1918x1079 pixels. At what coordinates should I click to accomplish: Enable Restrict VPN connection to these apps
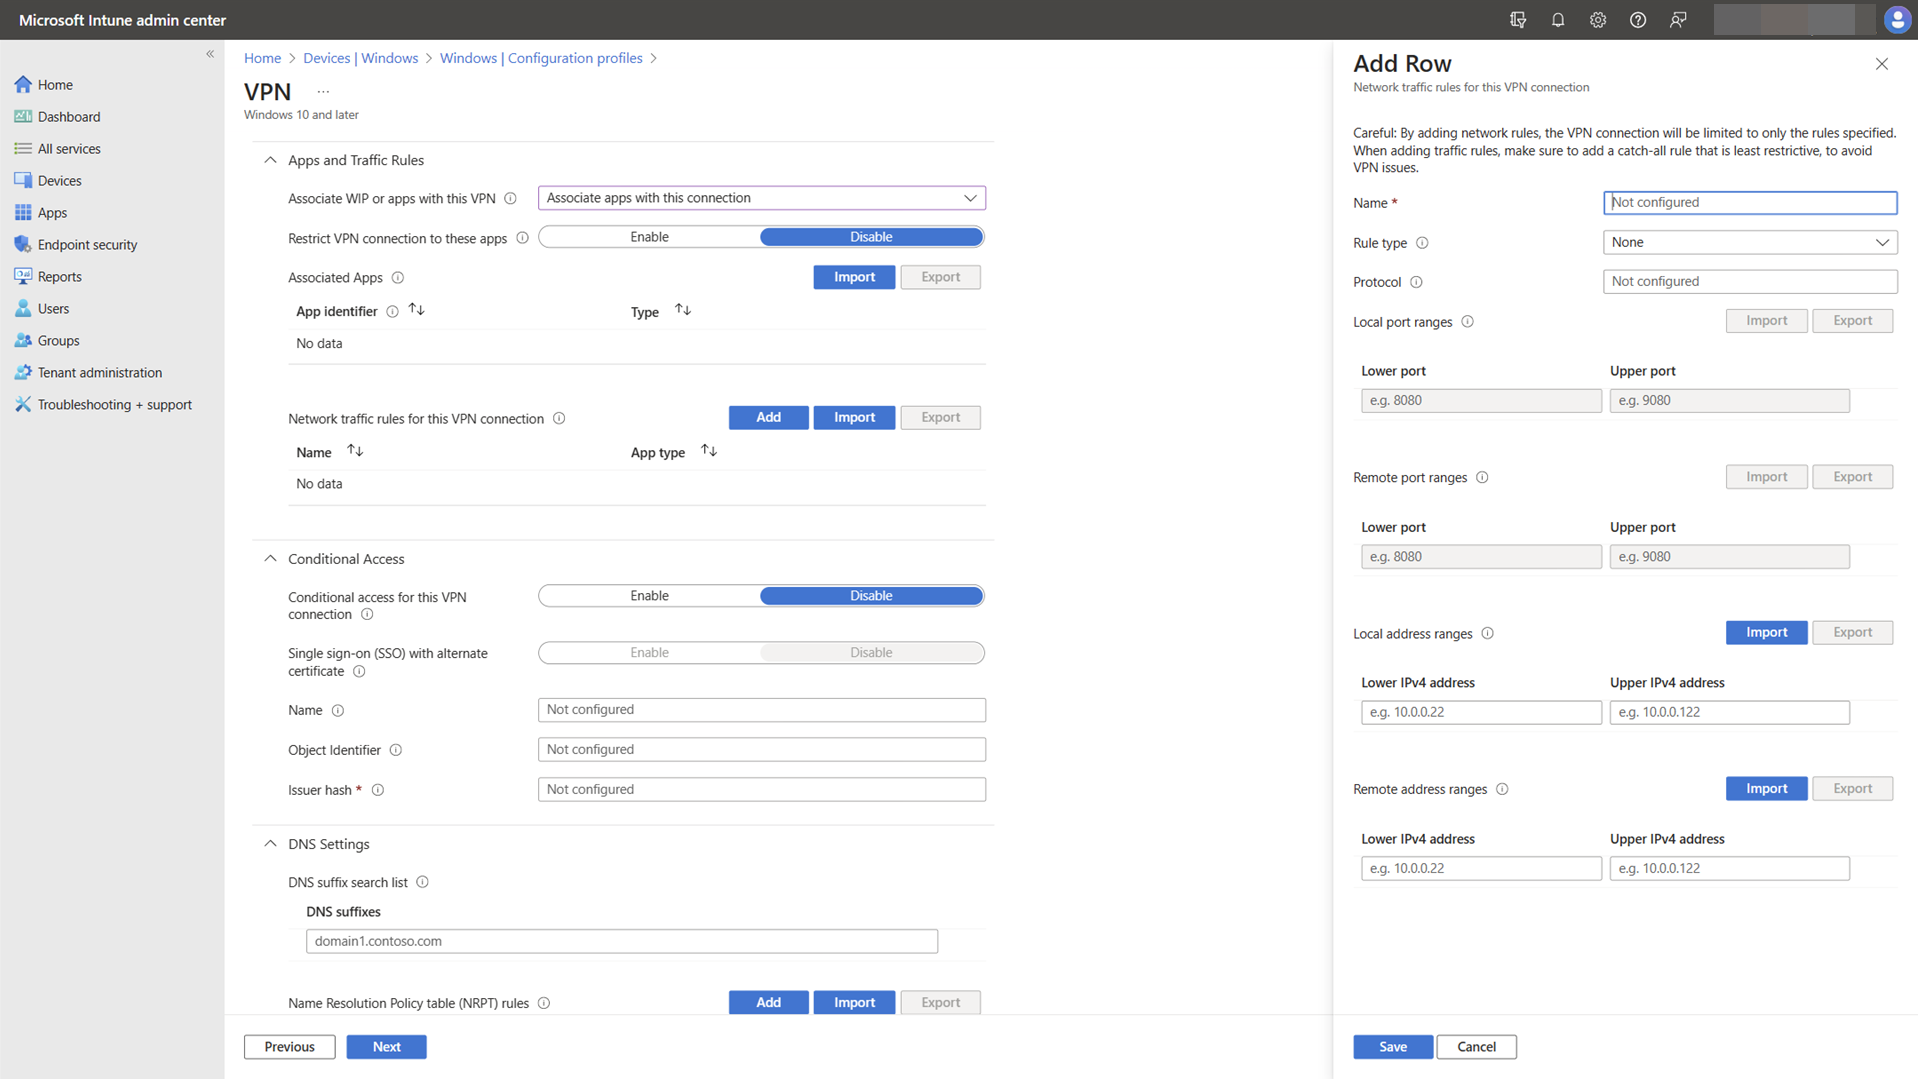click(649, 237)
